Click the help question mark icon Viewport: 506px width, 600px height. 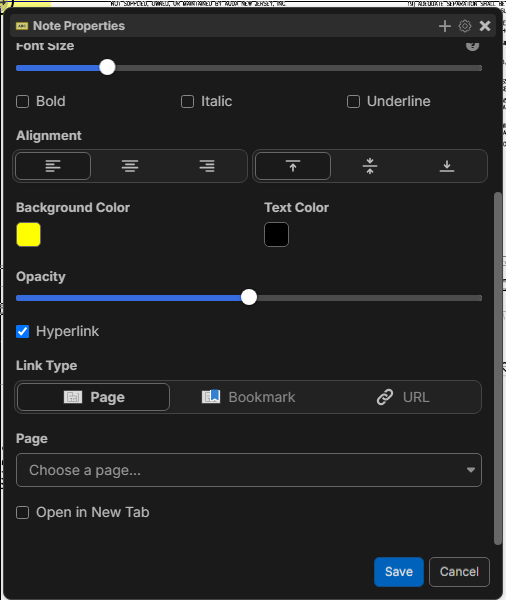click(x=472, y=46)
